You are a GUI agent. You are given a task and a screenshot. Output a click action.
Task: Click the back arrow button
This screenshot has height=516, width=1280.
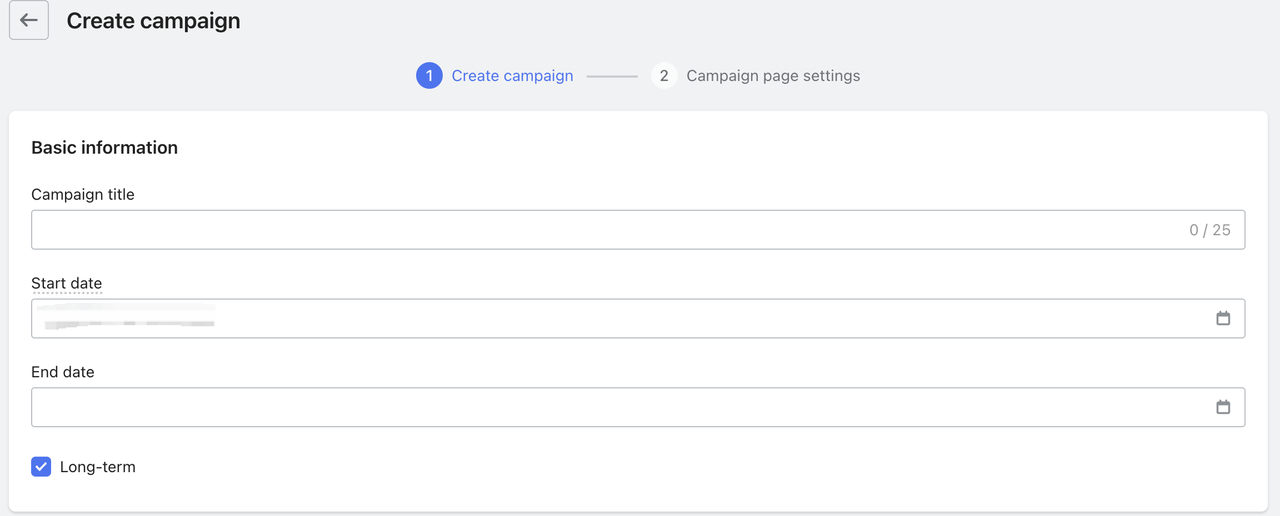(x=29, y=21)
